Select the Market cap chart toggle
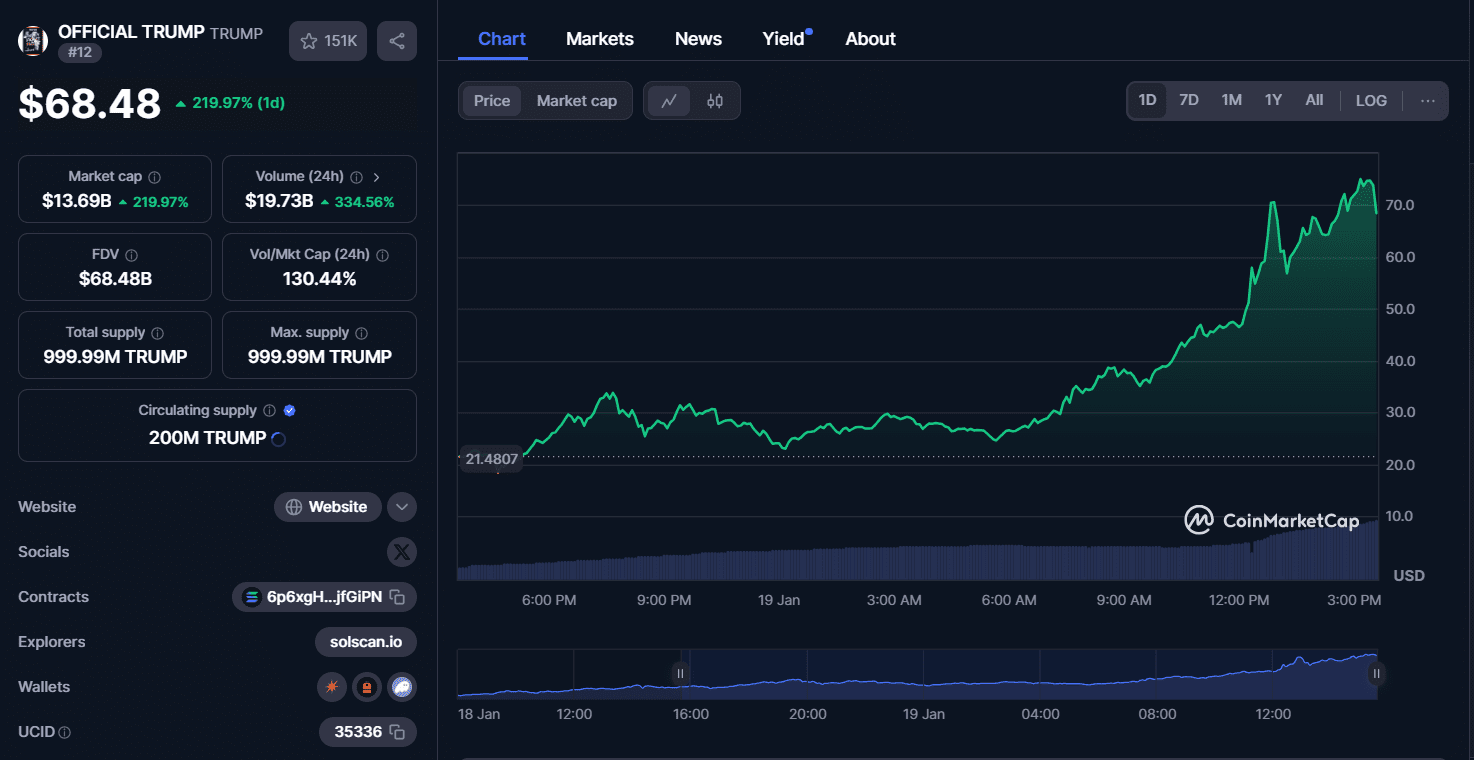 (577, 101)
